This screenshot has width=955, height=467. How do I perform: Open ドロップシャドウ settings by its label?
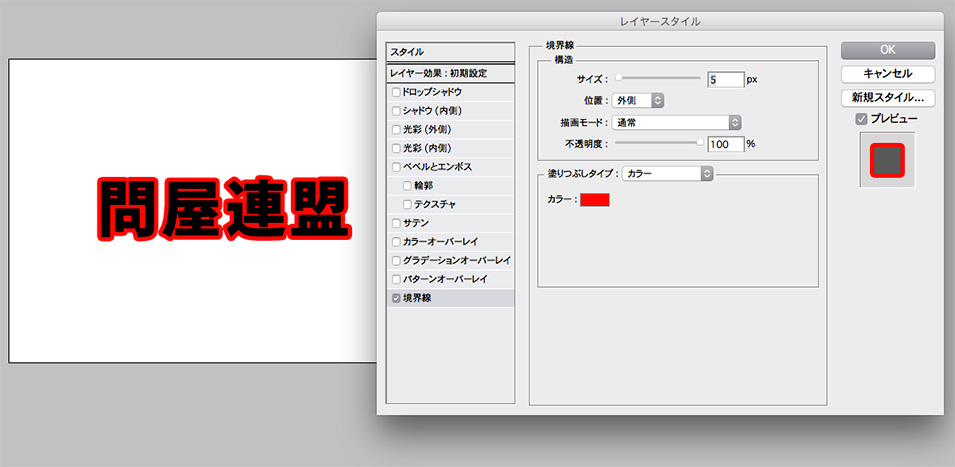(x=432, y=92)
